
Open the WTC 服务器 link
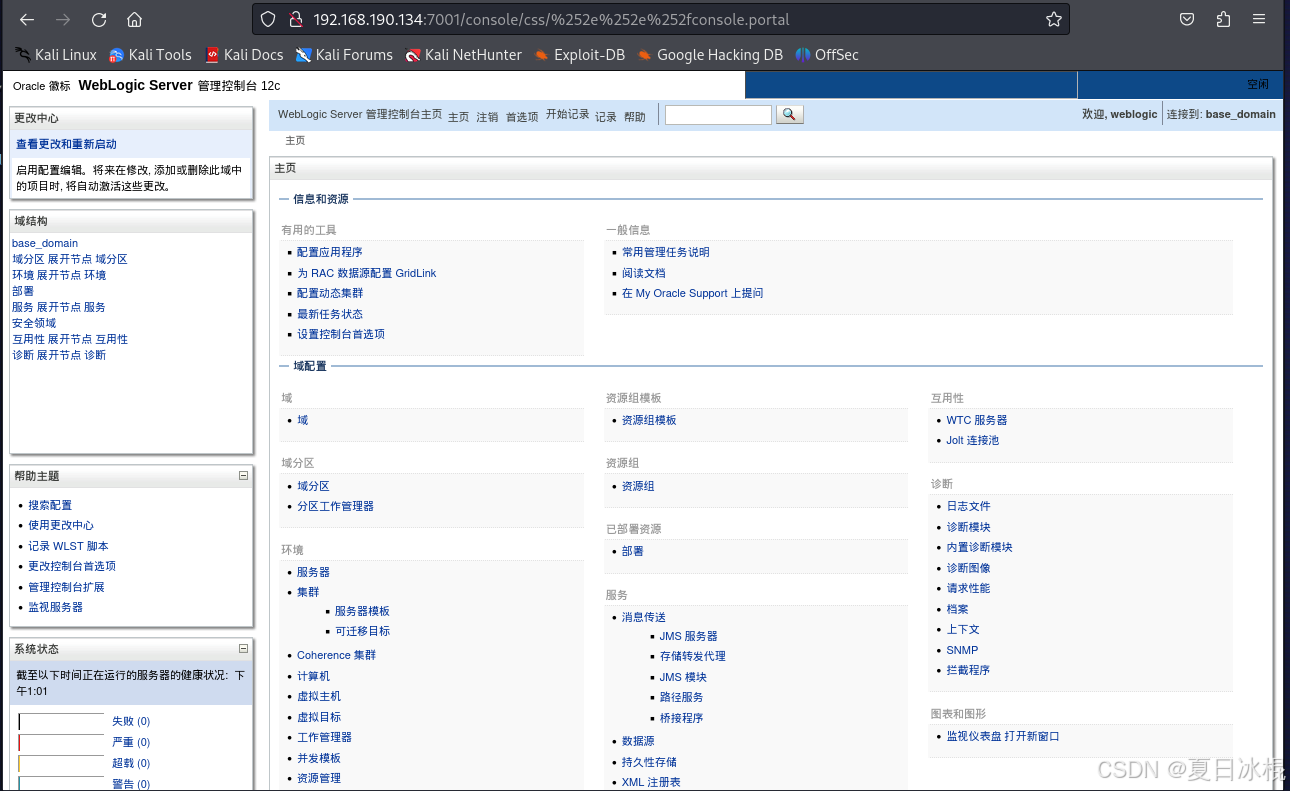coord(977,420)
